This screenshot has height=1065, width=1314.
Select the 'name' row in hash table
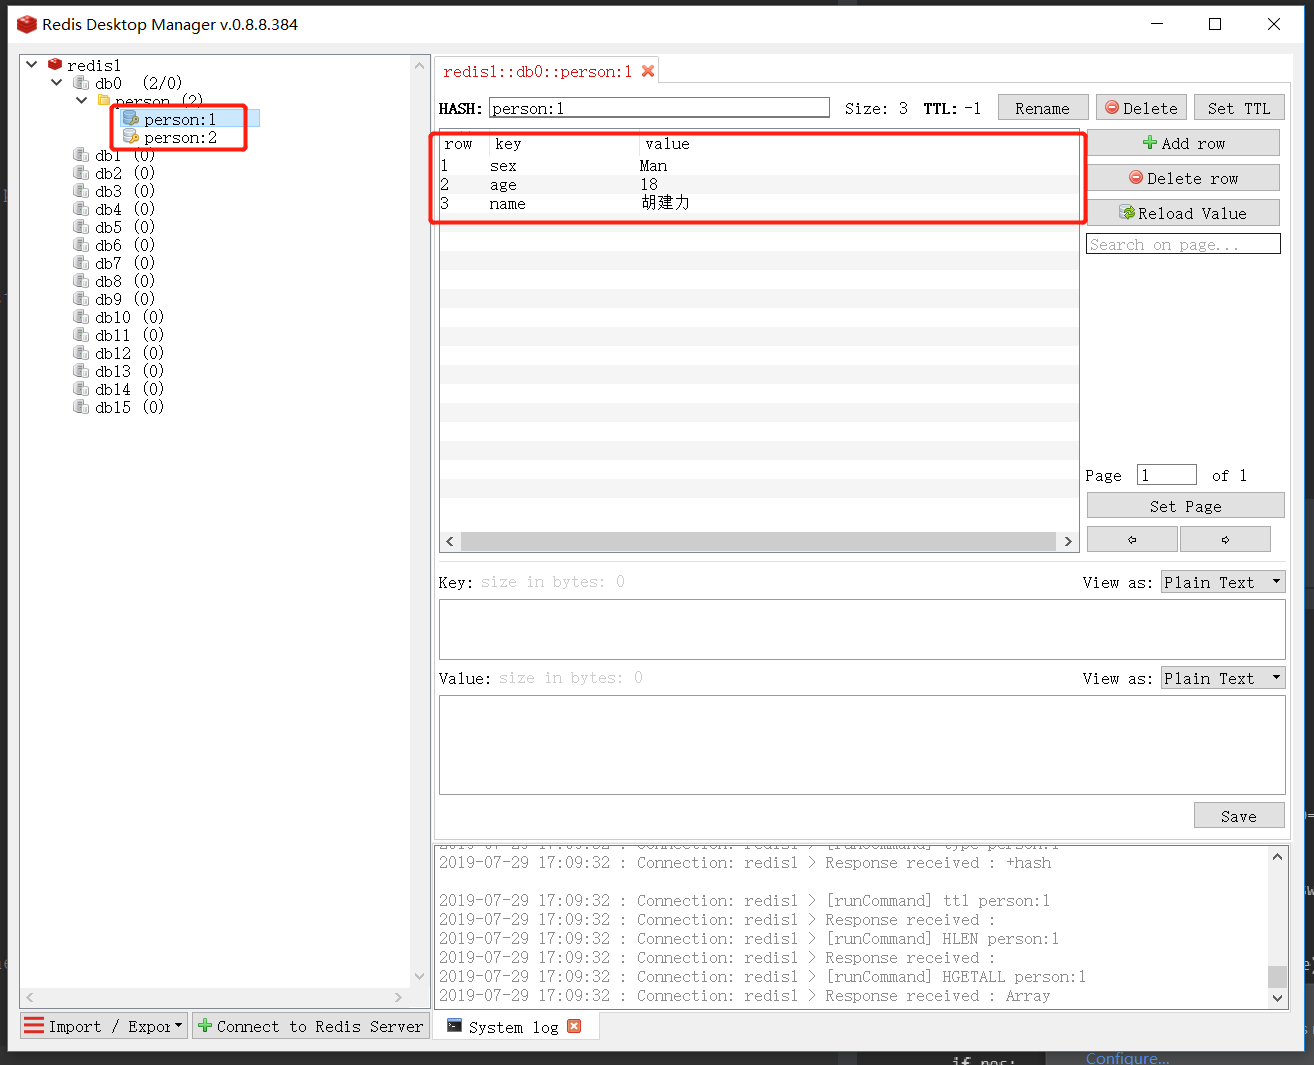tap(759, 204)
